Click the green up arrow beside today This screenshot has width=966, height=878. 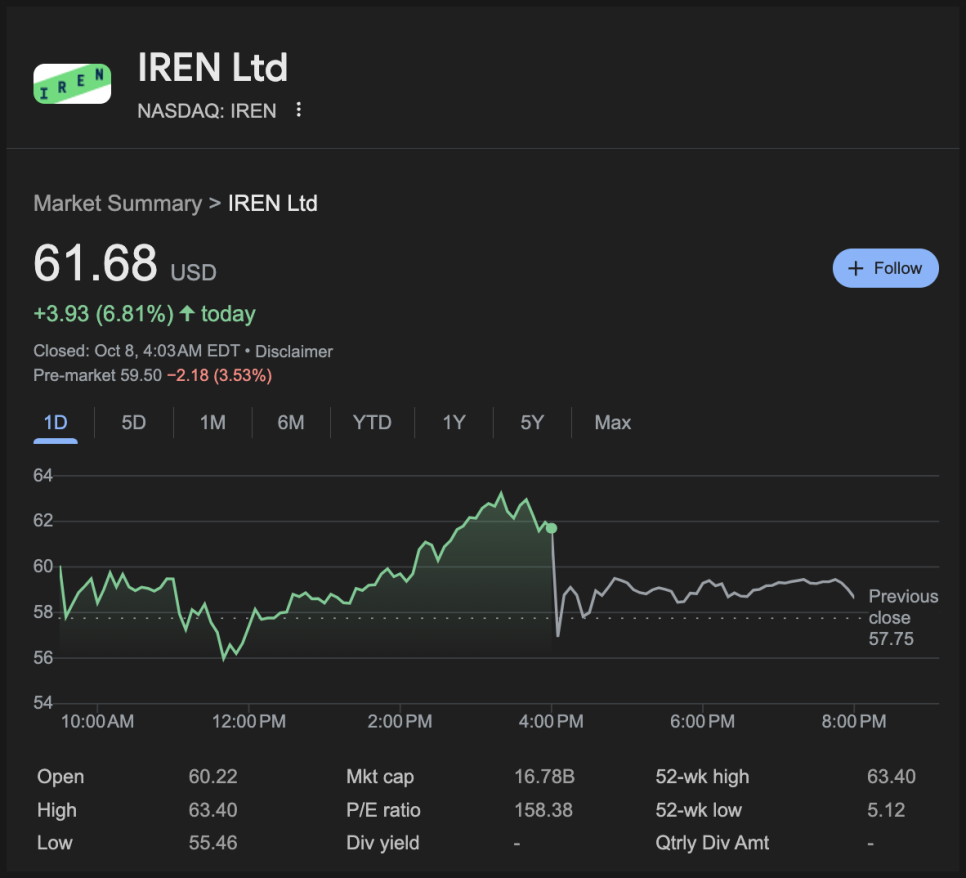[x=187, y=314]
